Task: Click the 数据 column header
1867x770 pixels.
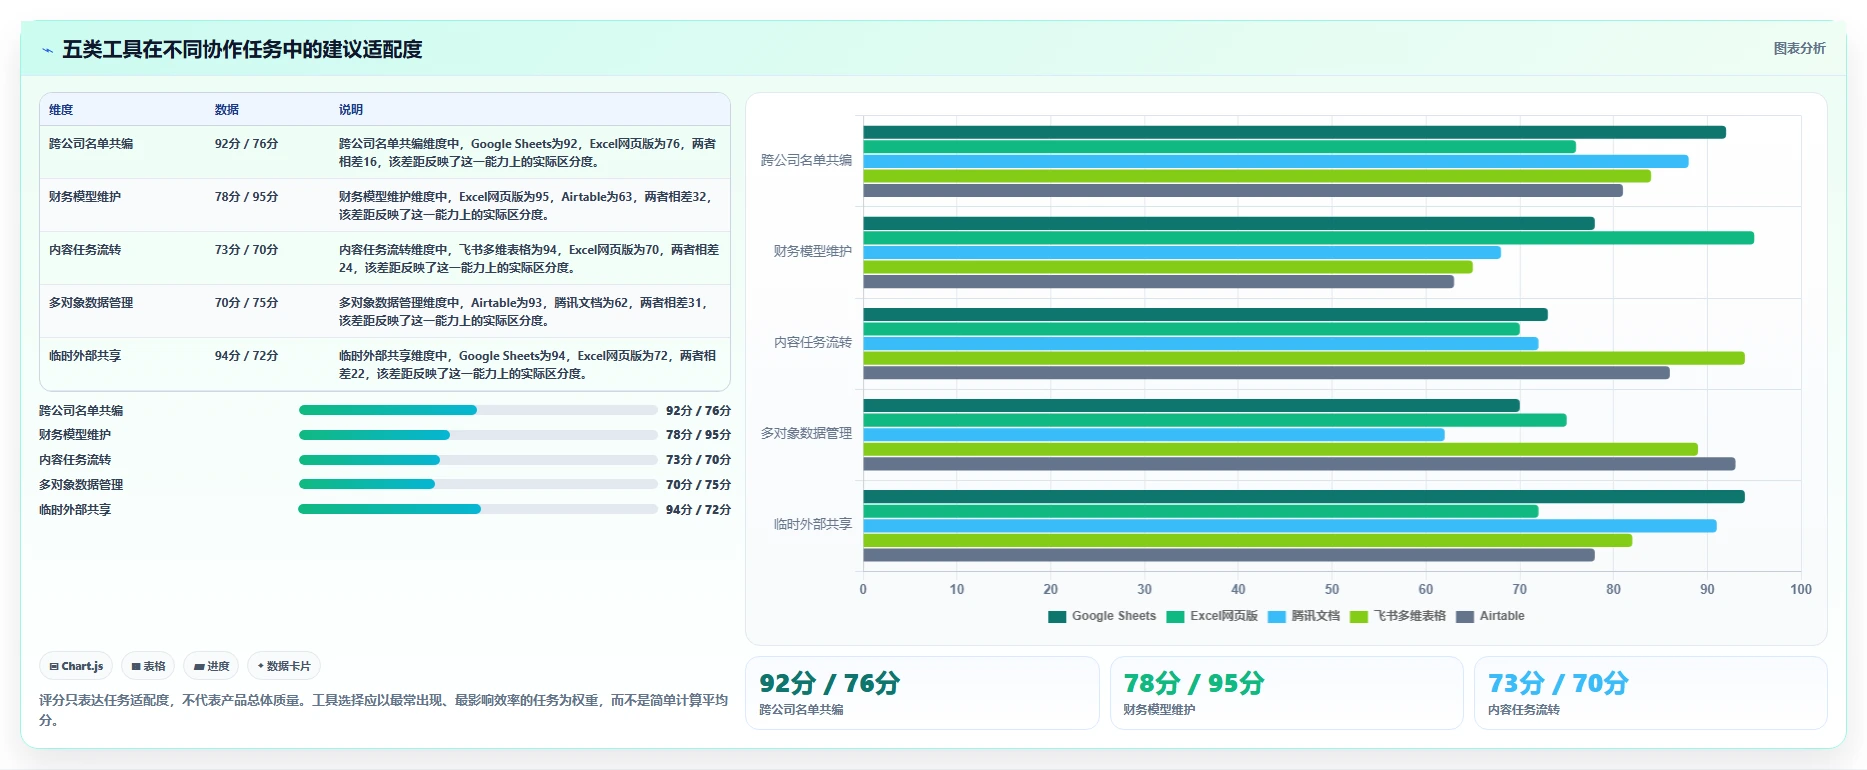Action: click(x=227, y=110)
